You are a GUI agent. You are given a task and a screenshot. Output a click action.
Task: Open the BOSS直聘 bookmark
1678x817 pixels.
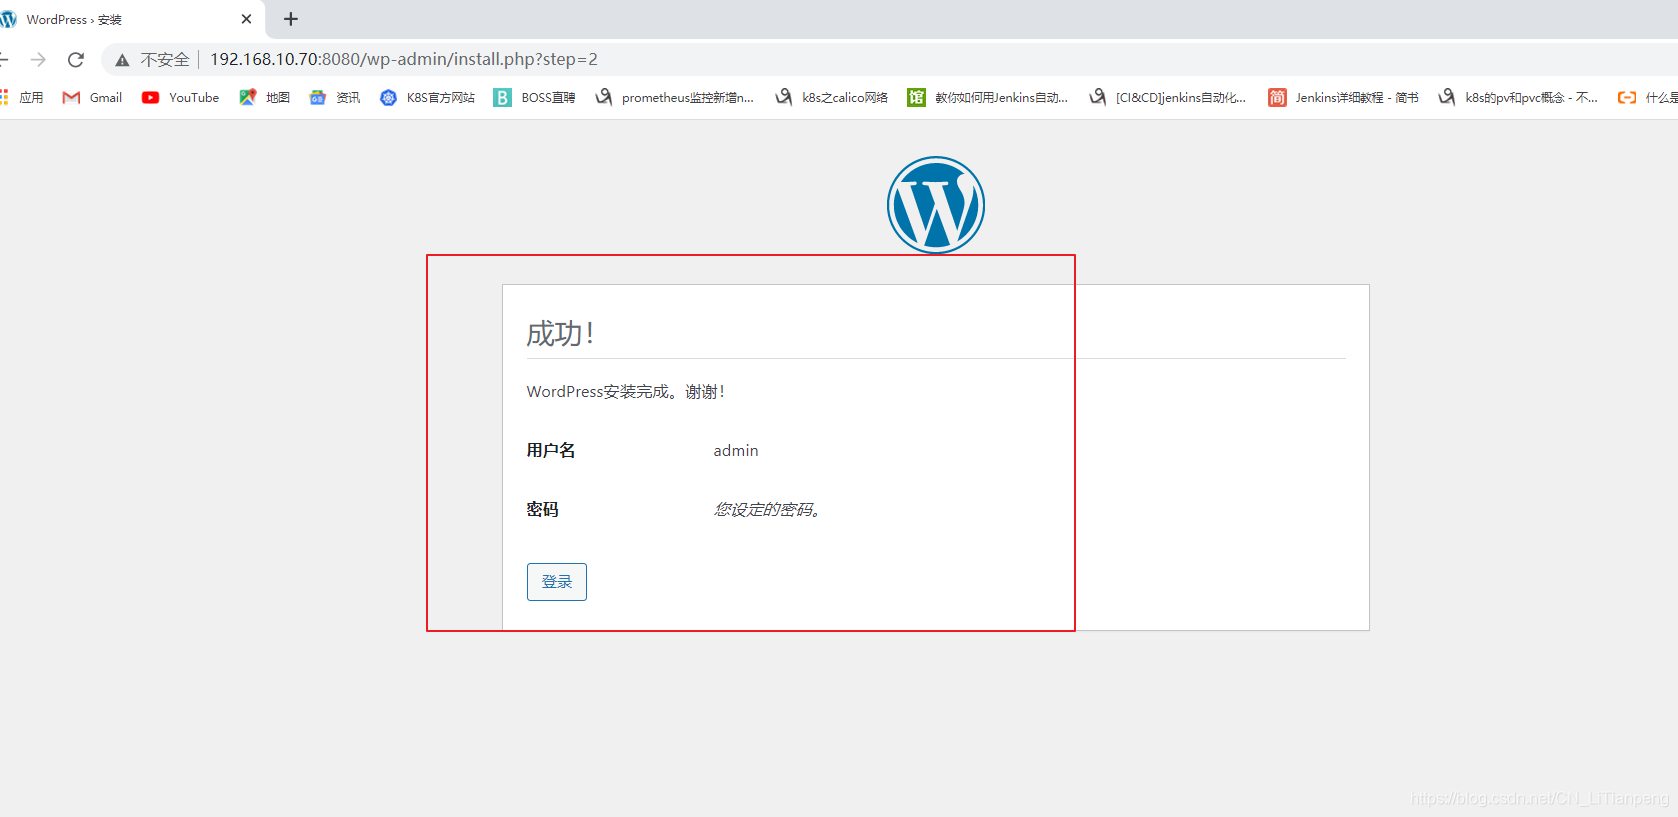(535, 98)
